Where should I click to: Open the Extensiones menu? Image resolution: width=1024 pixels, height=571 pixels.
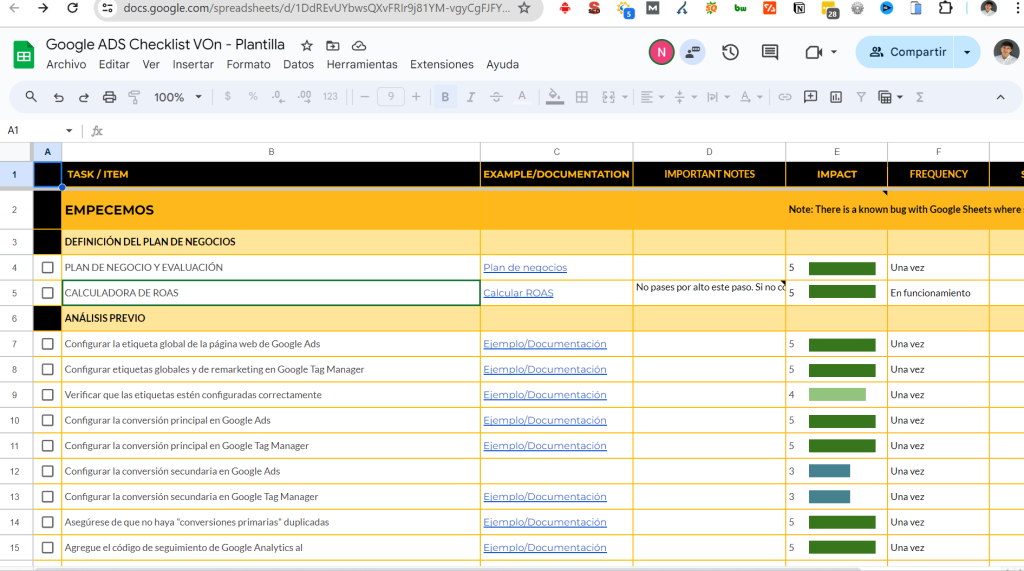[x=441, y=64]
